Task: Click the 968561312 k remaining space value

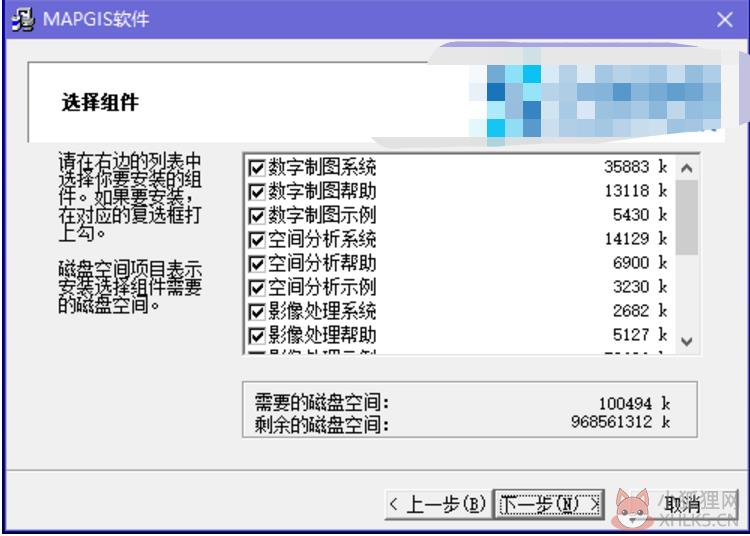Action: [x=620, y=422]
